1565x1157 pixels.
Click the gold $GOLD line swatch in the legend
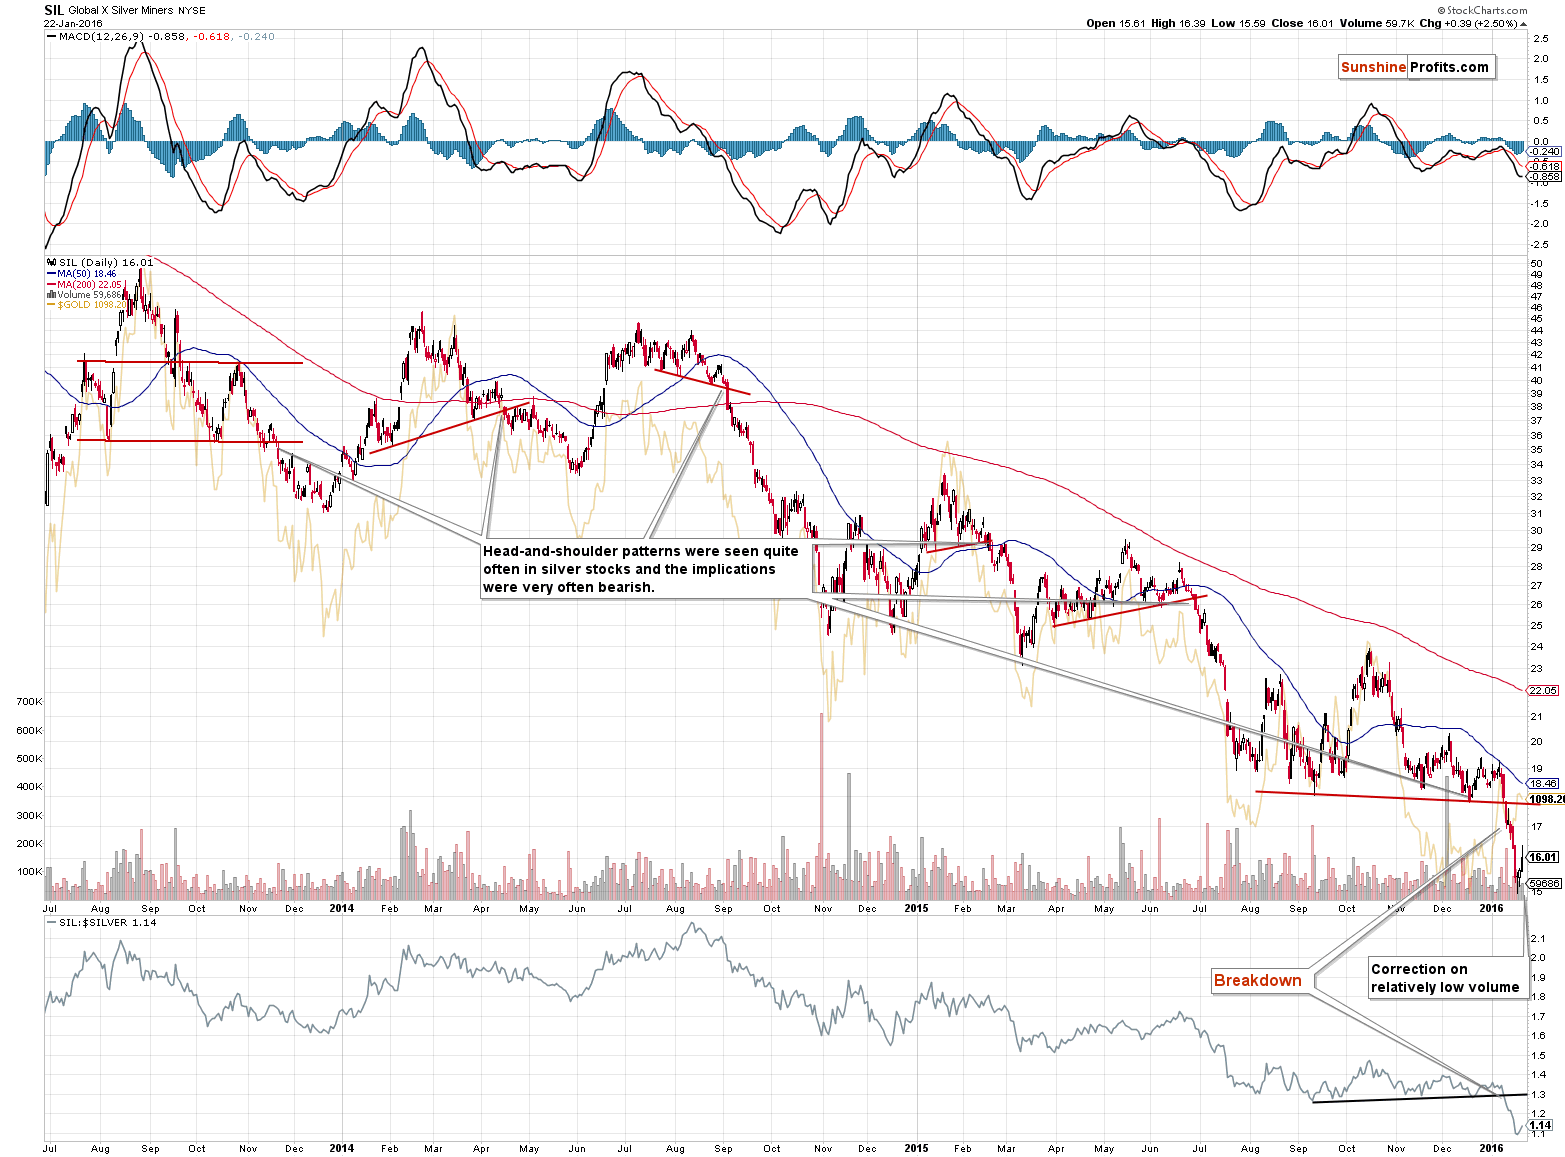51,304
